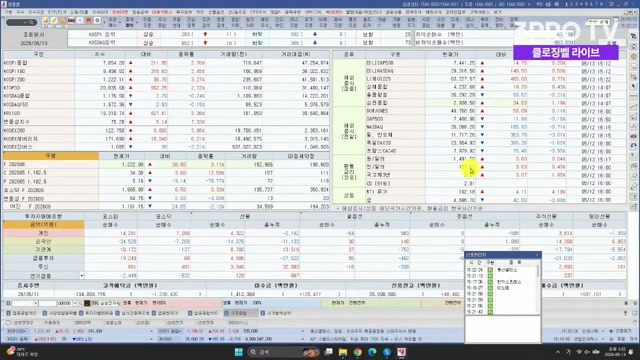Image resolution: width=640 pixels, height=360 pixels.
Task: Select the DOWJONES row in the overseas table
Action: click(496, 111)
